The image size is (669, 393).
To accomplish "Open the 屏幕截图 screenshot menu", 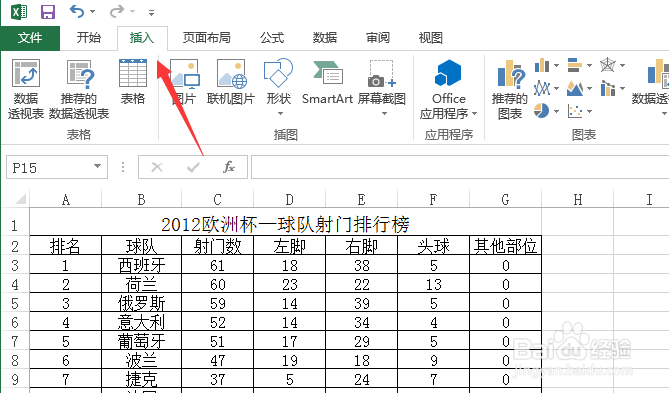I will coord(382,87).
